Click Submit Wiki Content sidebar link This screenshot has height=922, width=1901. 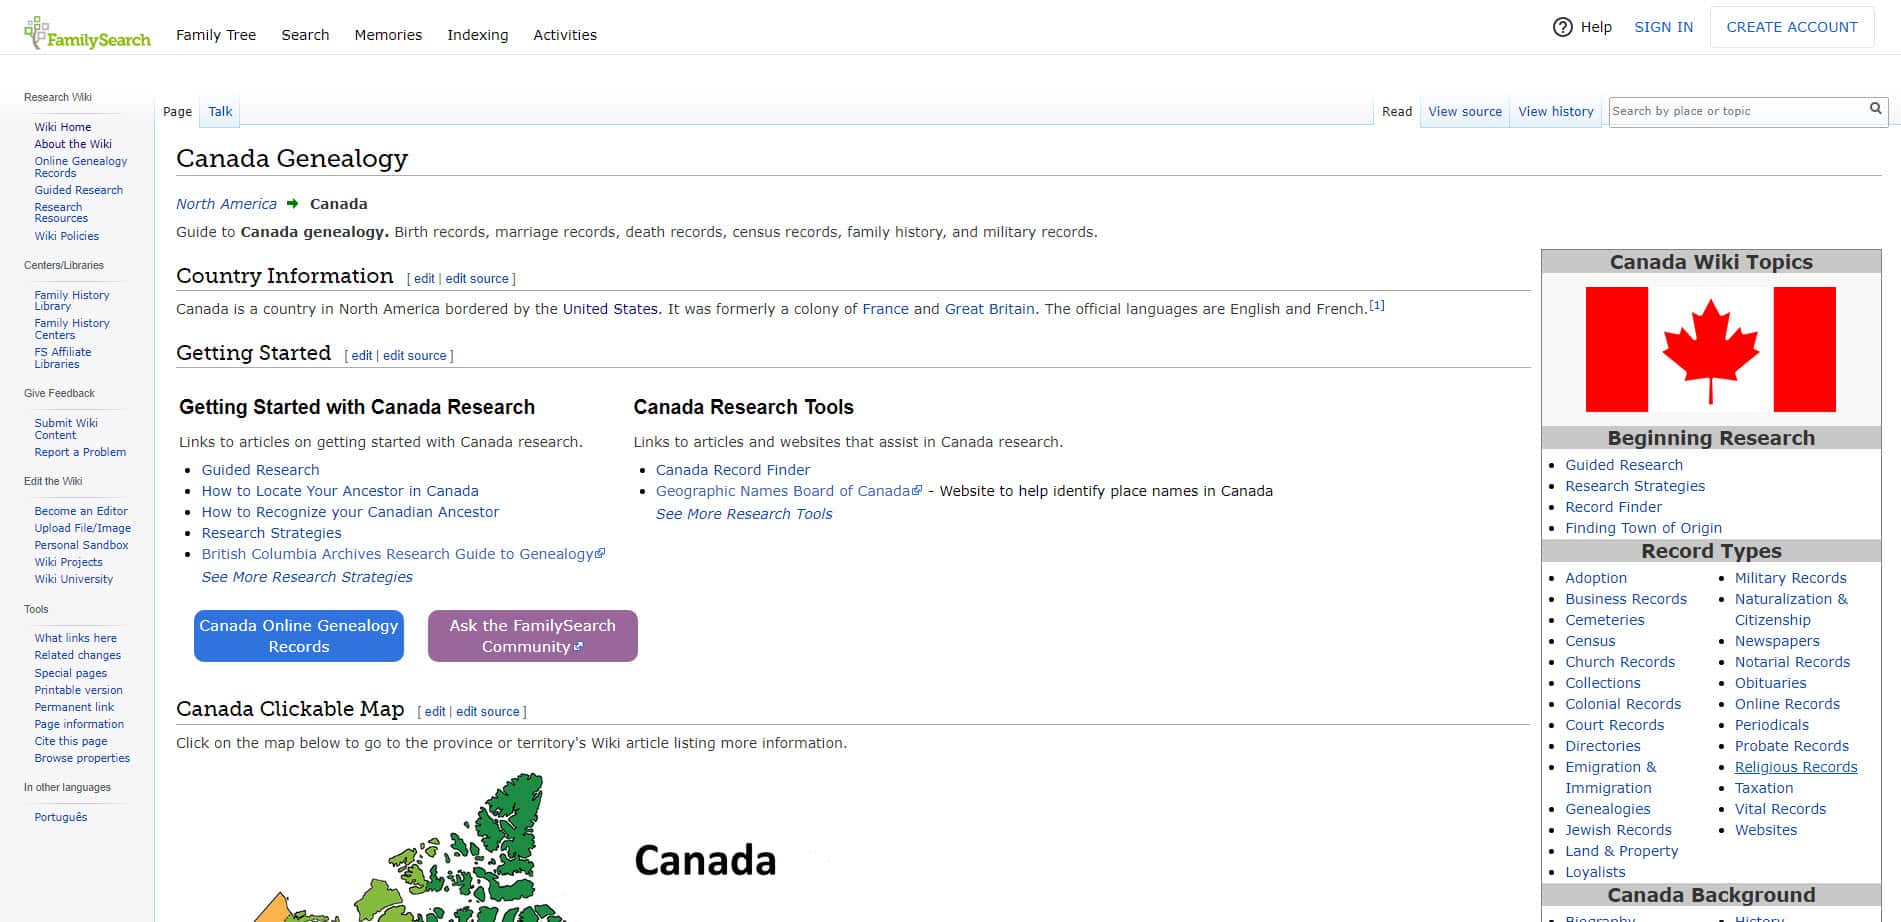(66, 429)
